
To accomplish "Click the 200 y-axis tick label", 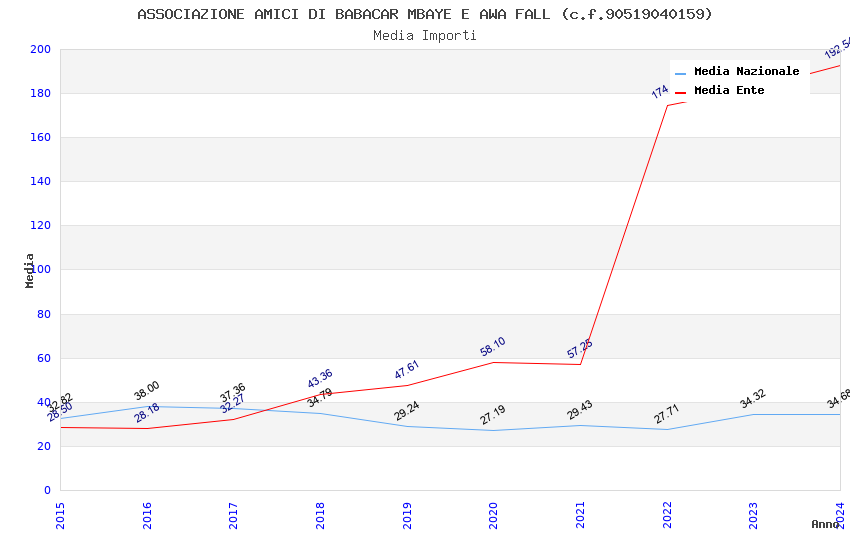I will (x=40, y=49).
